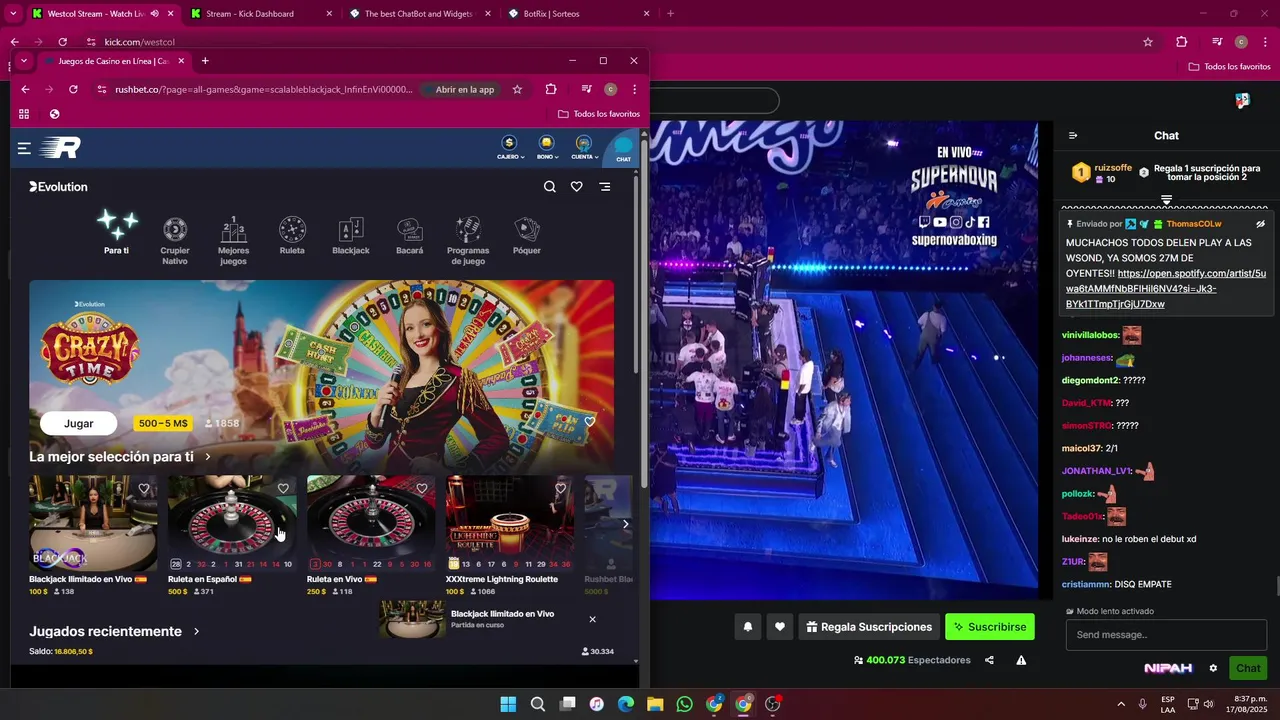Open the Spotify link in pinned message
Image resolution: width=1280 pixels, height=720 pixels.
coord(1166,289)
